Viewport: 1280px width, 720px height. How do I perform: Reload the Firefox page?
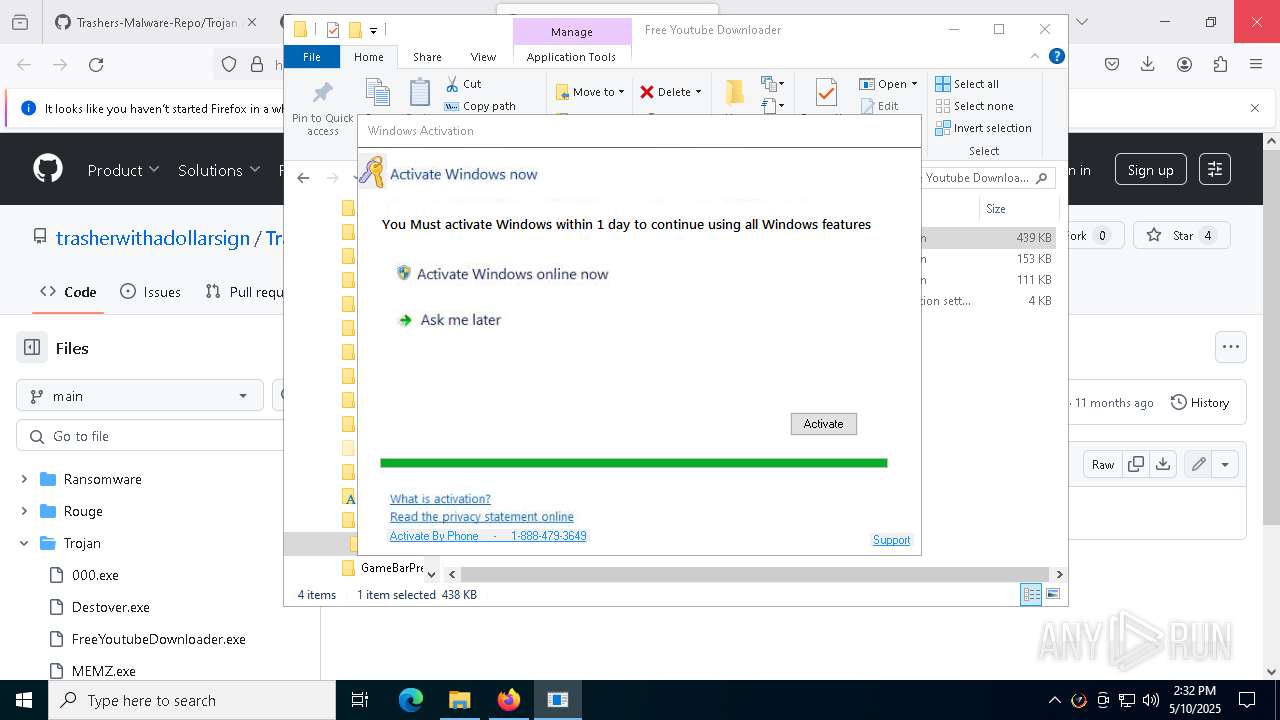(96, 65)
